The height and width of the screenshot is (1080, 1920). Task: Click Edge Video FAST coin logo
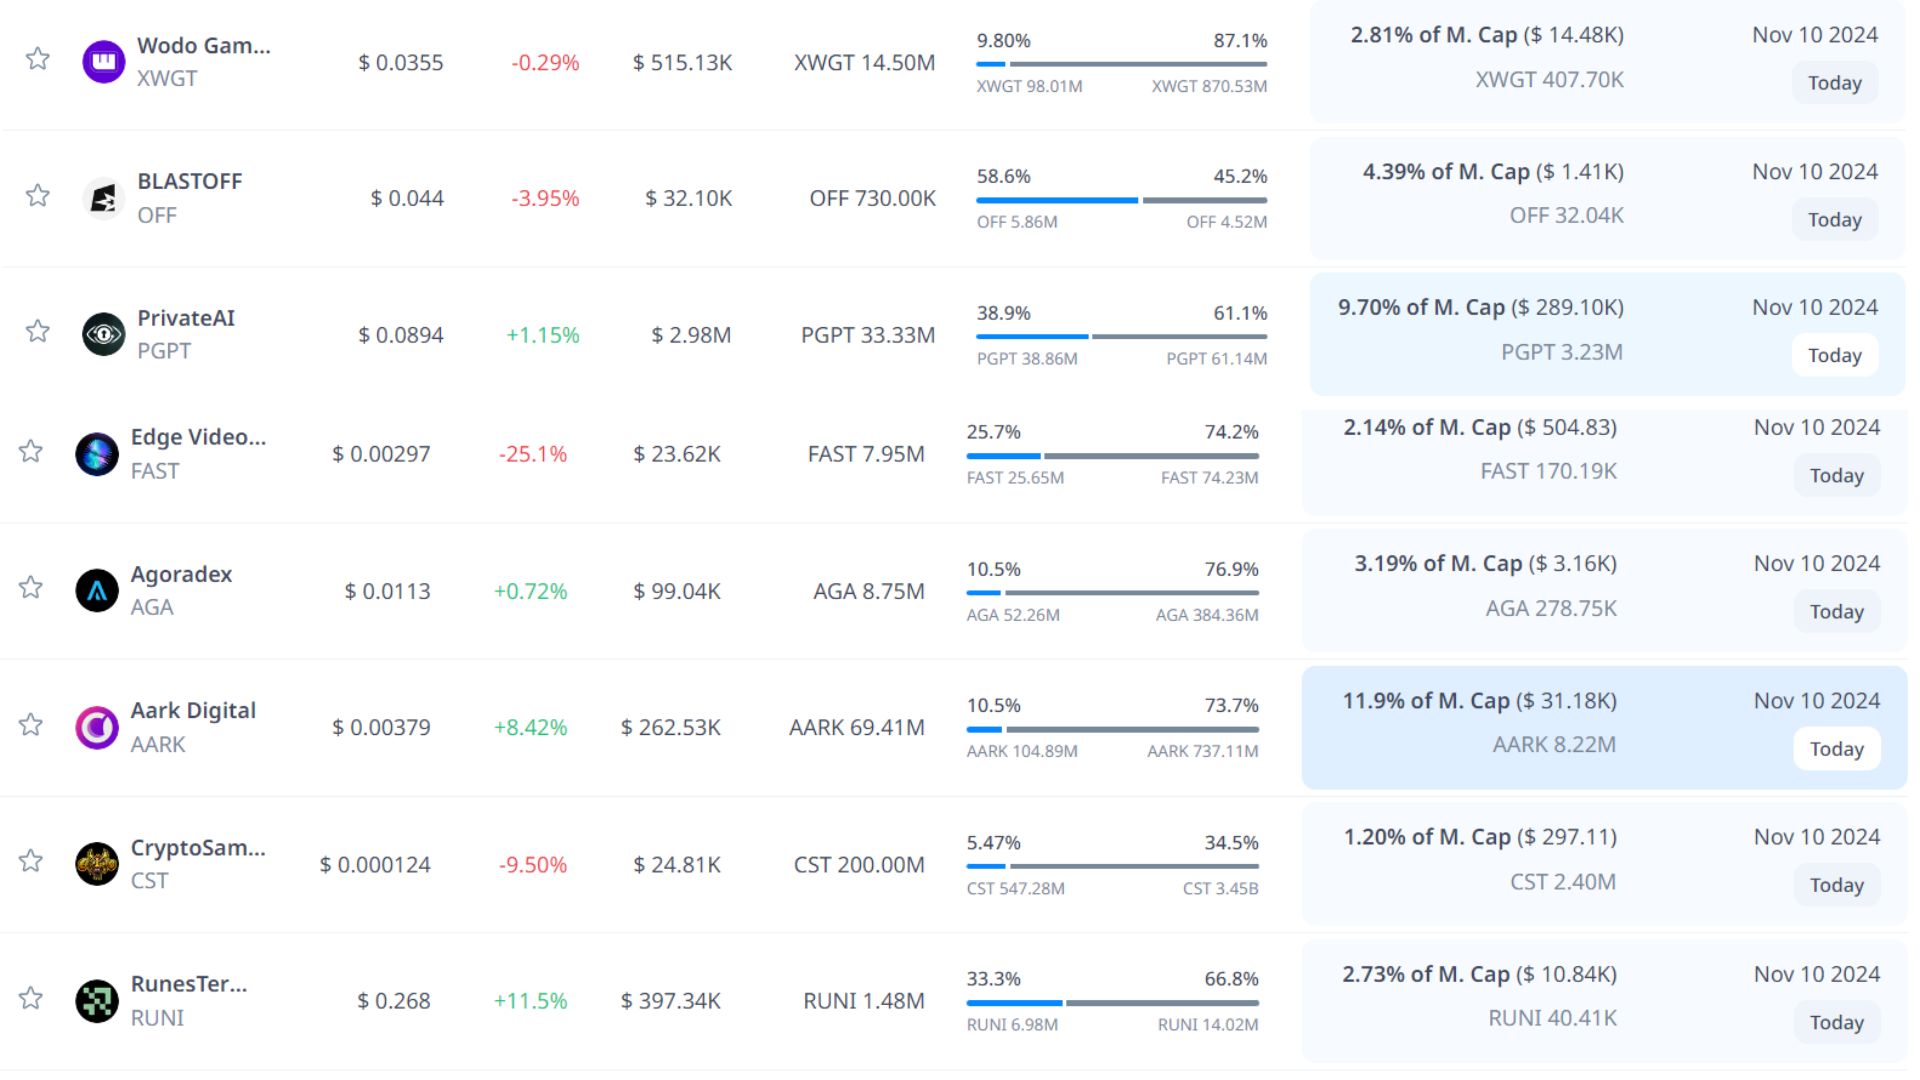97,454
